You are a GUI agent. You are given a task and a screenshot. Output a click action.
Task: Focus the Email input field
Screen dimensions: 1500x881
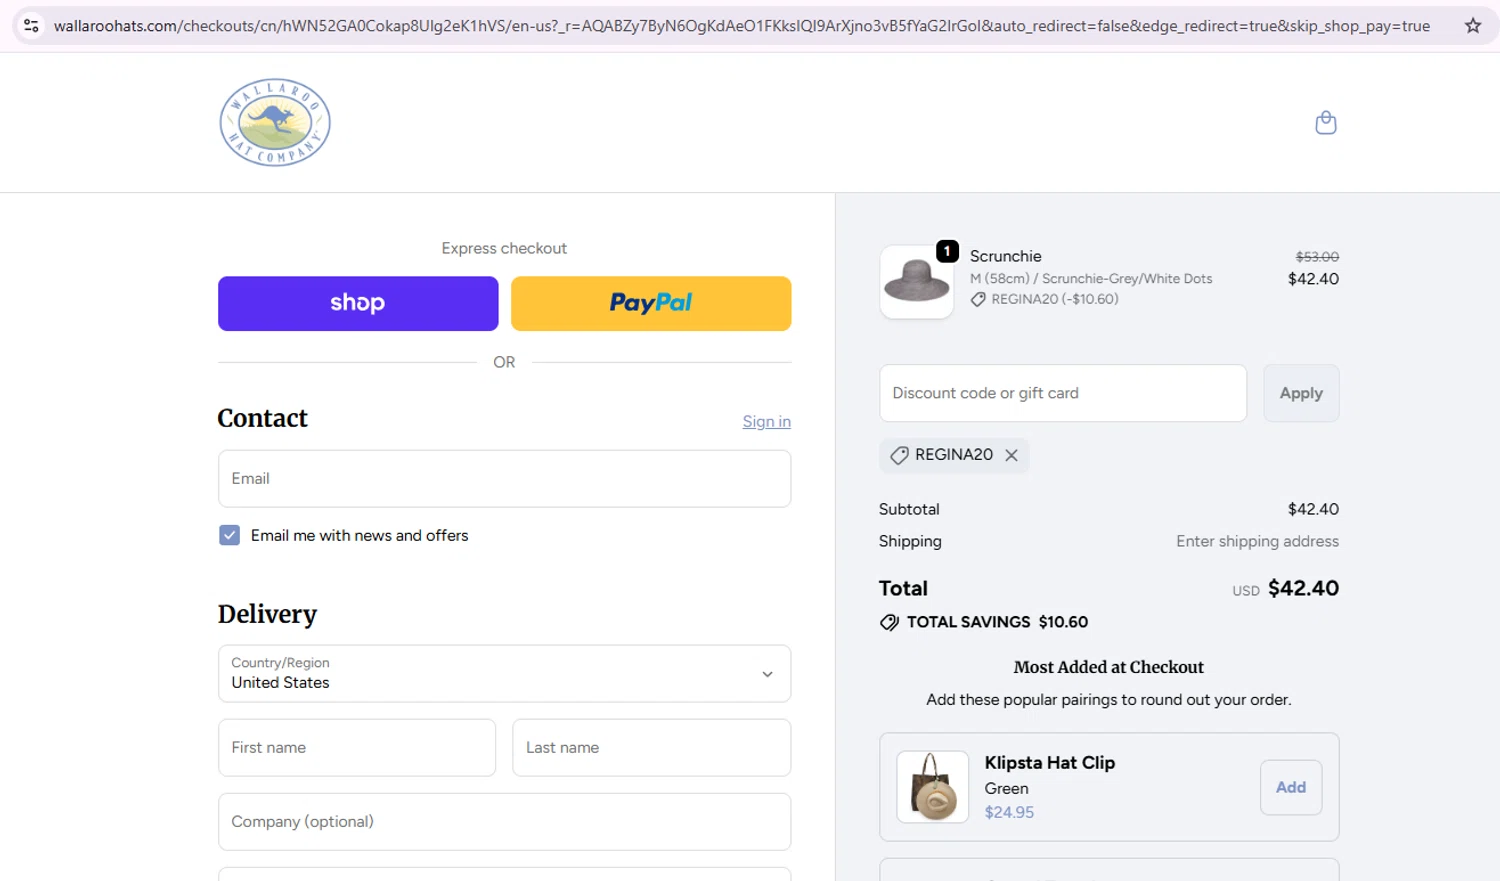click(x=504, y=478)
